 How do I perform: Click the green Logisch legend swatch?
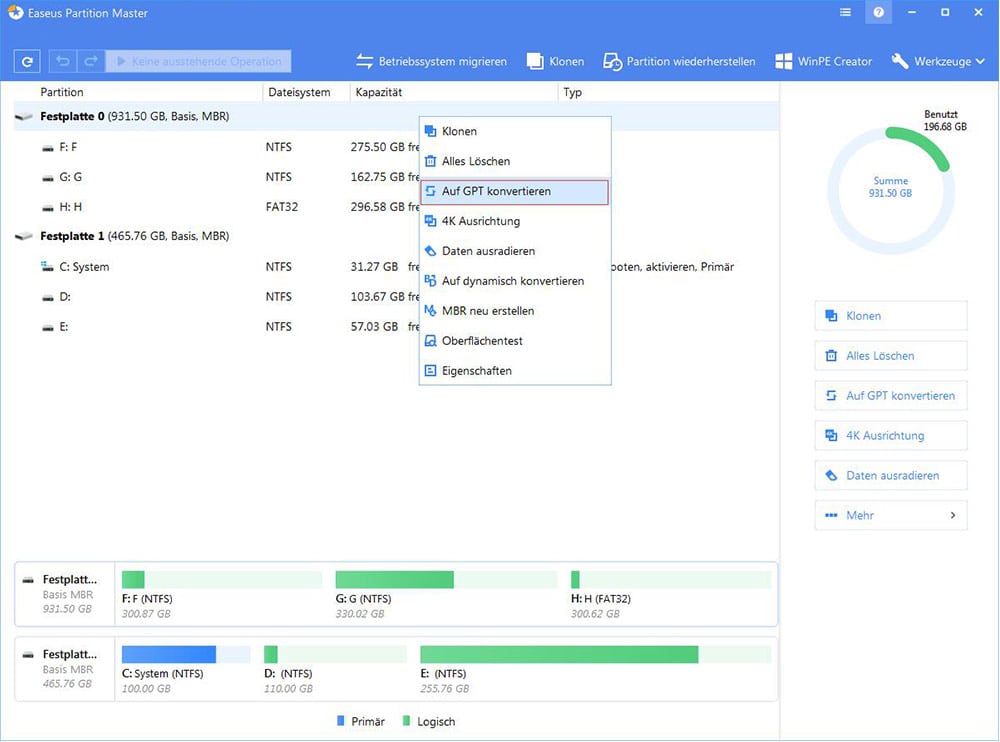click(406, 721)
